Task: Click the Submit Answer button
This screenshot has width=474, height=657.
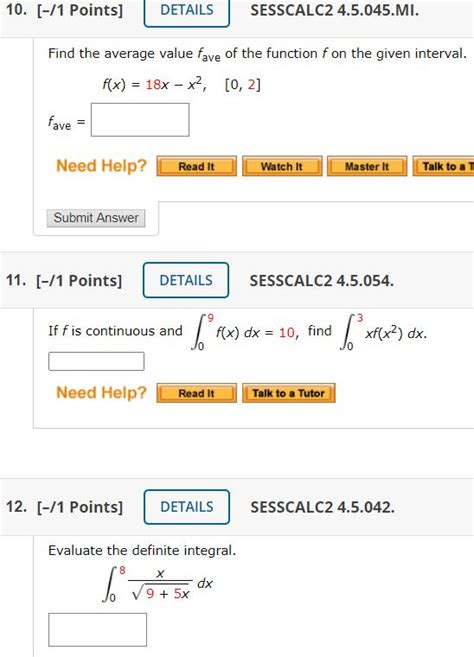Action: pos(96,218)
